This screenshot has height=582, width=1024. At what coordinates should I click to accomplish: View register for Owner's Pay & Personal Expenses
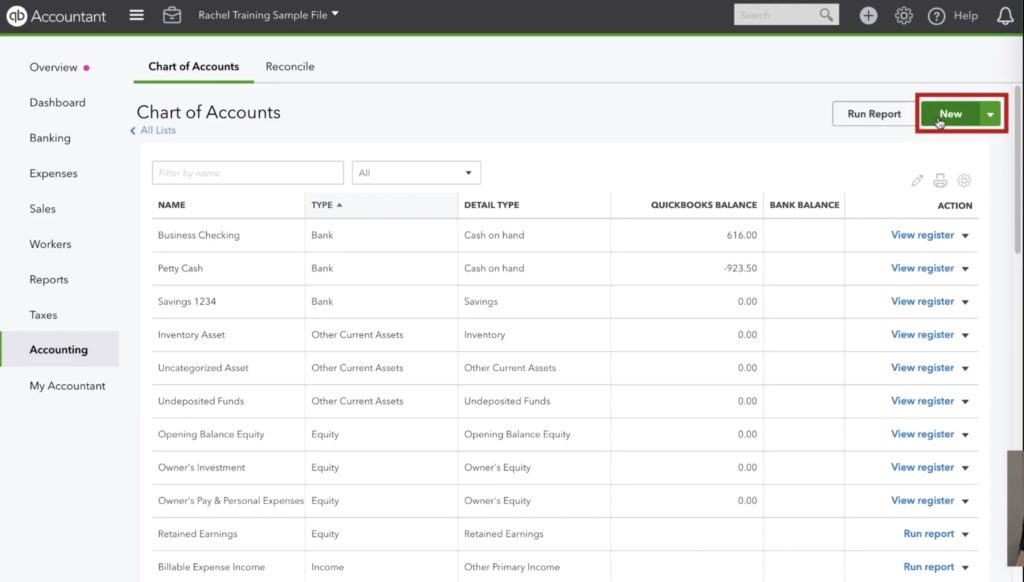click(x=922, y=500)
